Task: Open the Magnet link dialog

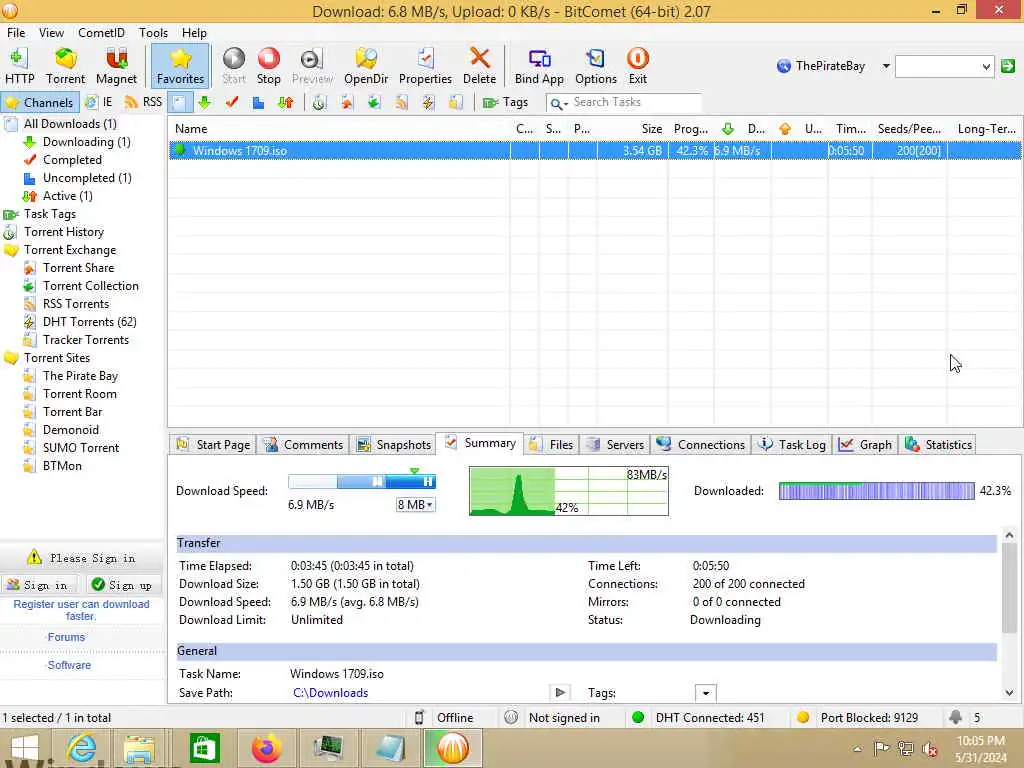Action: (116, 65)
